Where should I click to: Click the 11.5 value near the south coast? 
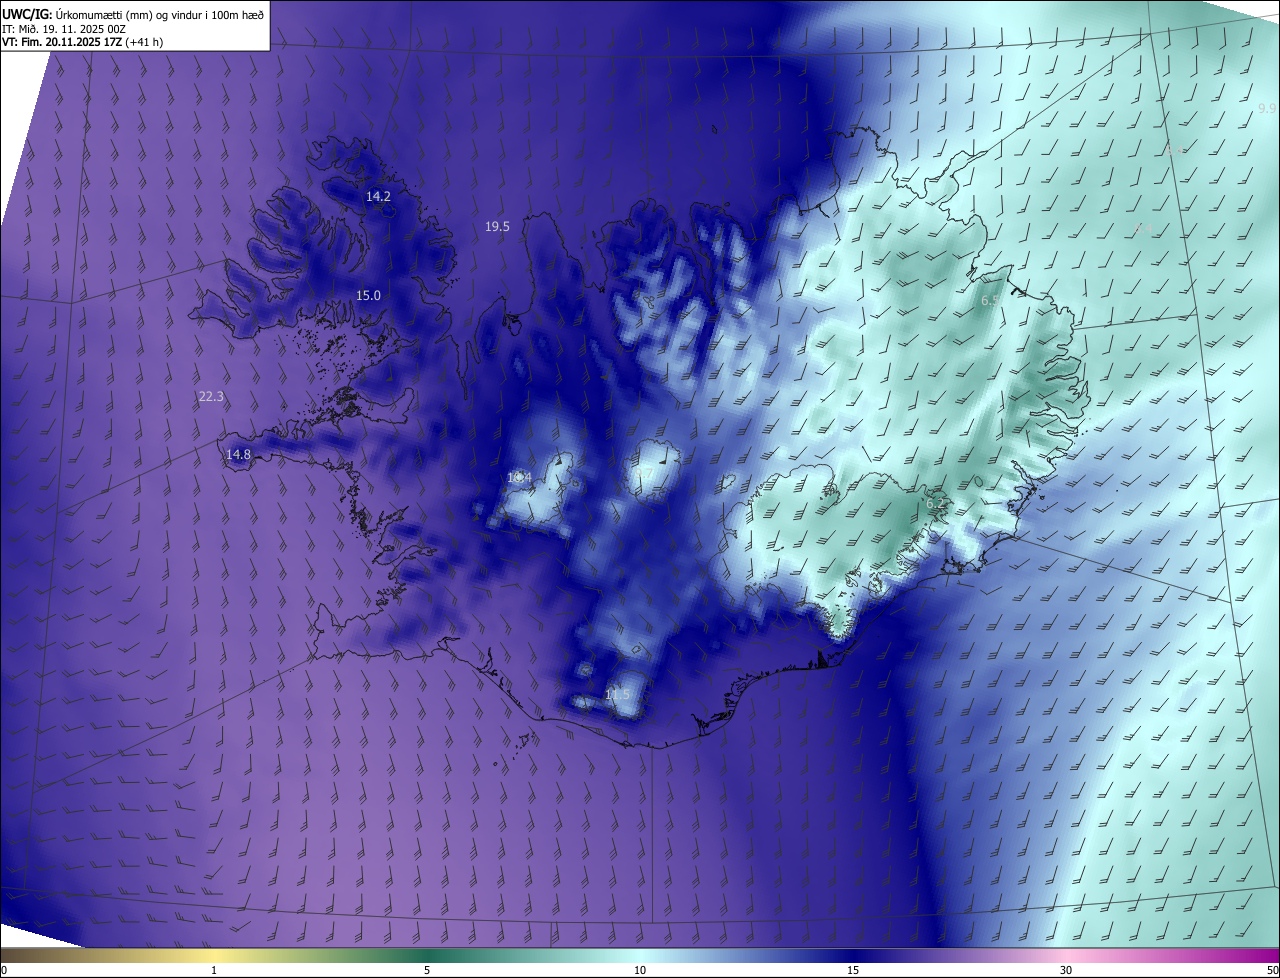618,695
